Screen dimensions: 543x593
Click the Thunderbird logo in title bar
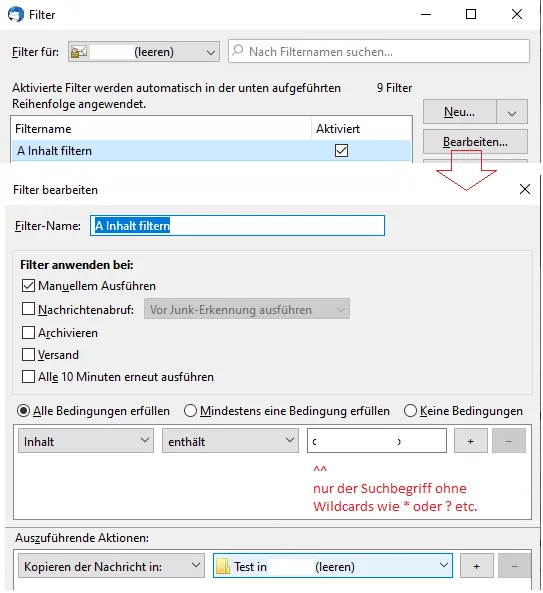click(16, 14)
